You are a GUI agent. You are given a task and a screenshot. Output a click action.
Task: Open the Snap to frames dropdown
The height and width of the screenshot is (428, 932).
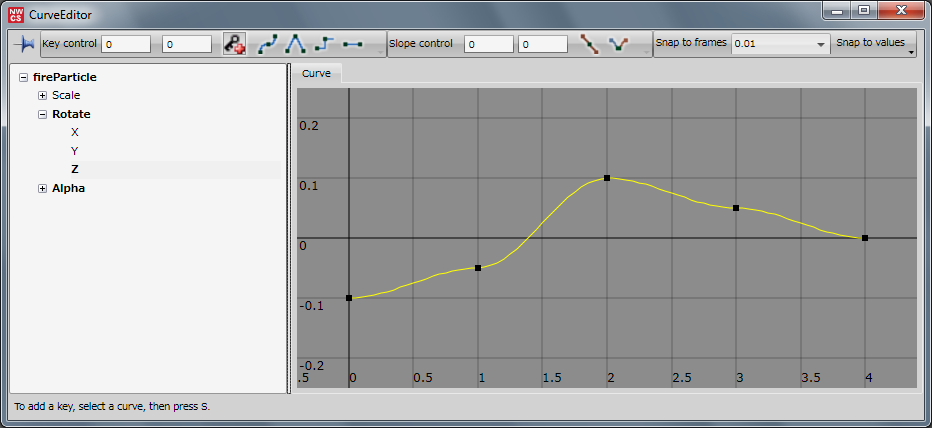pos(780,45)
